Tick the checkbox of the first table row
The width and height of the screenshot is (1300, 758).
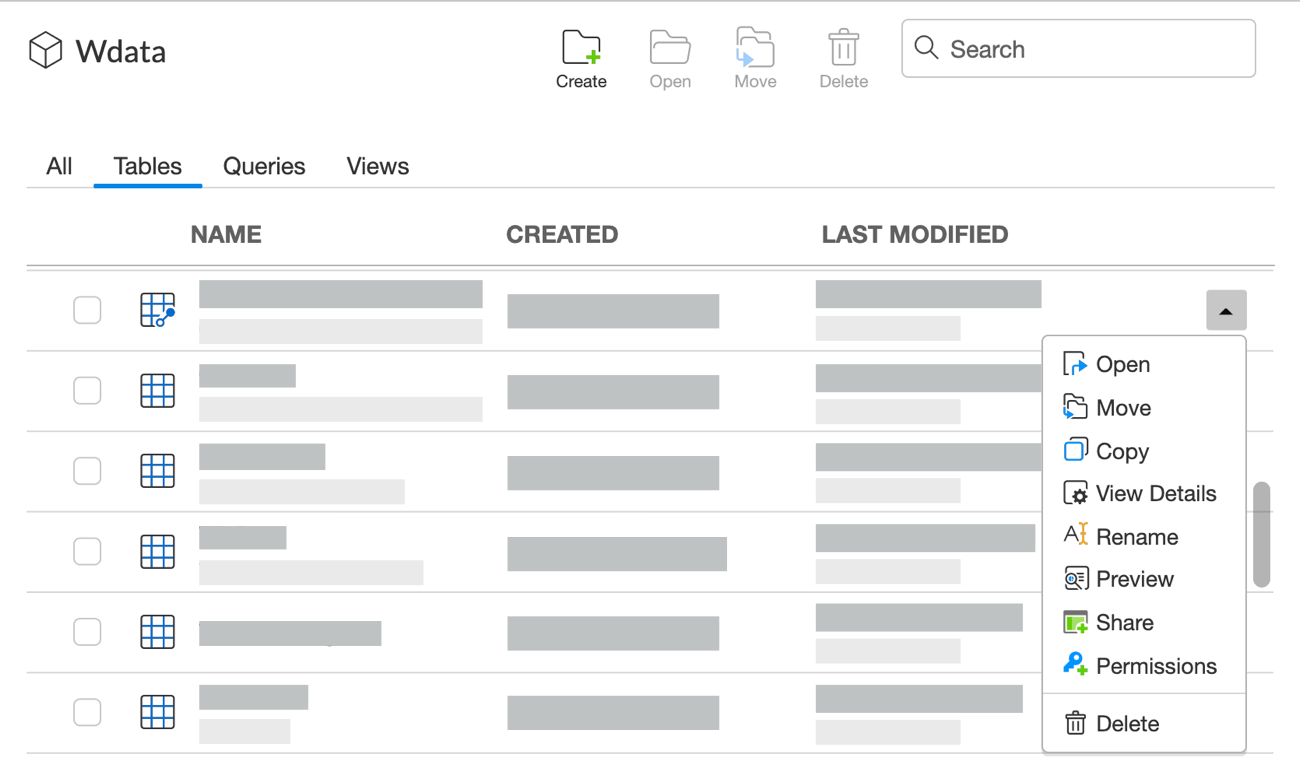click(x=87, y=310)
